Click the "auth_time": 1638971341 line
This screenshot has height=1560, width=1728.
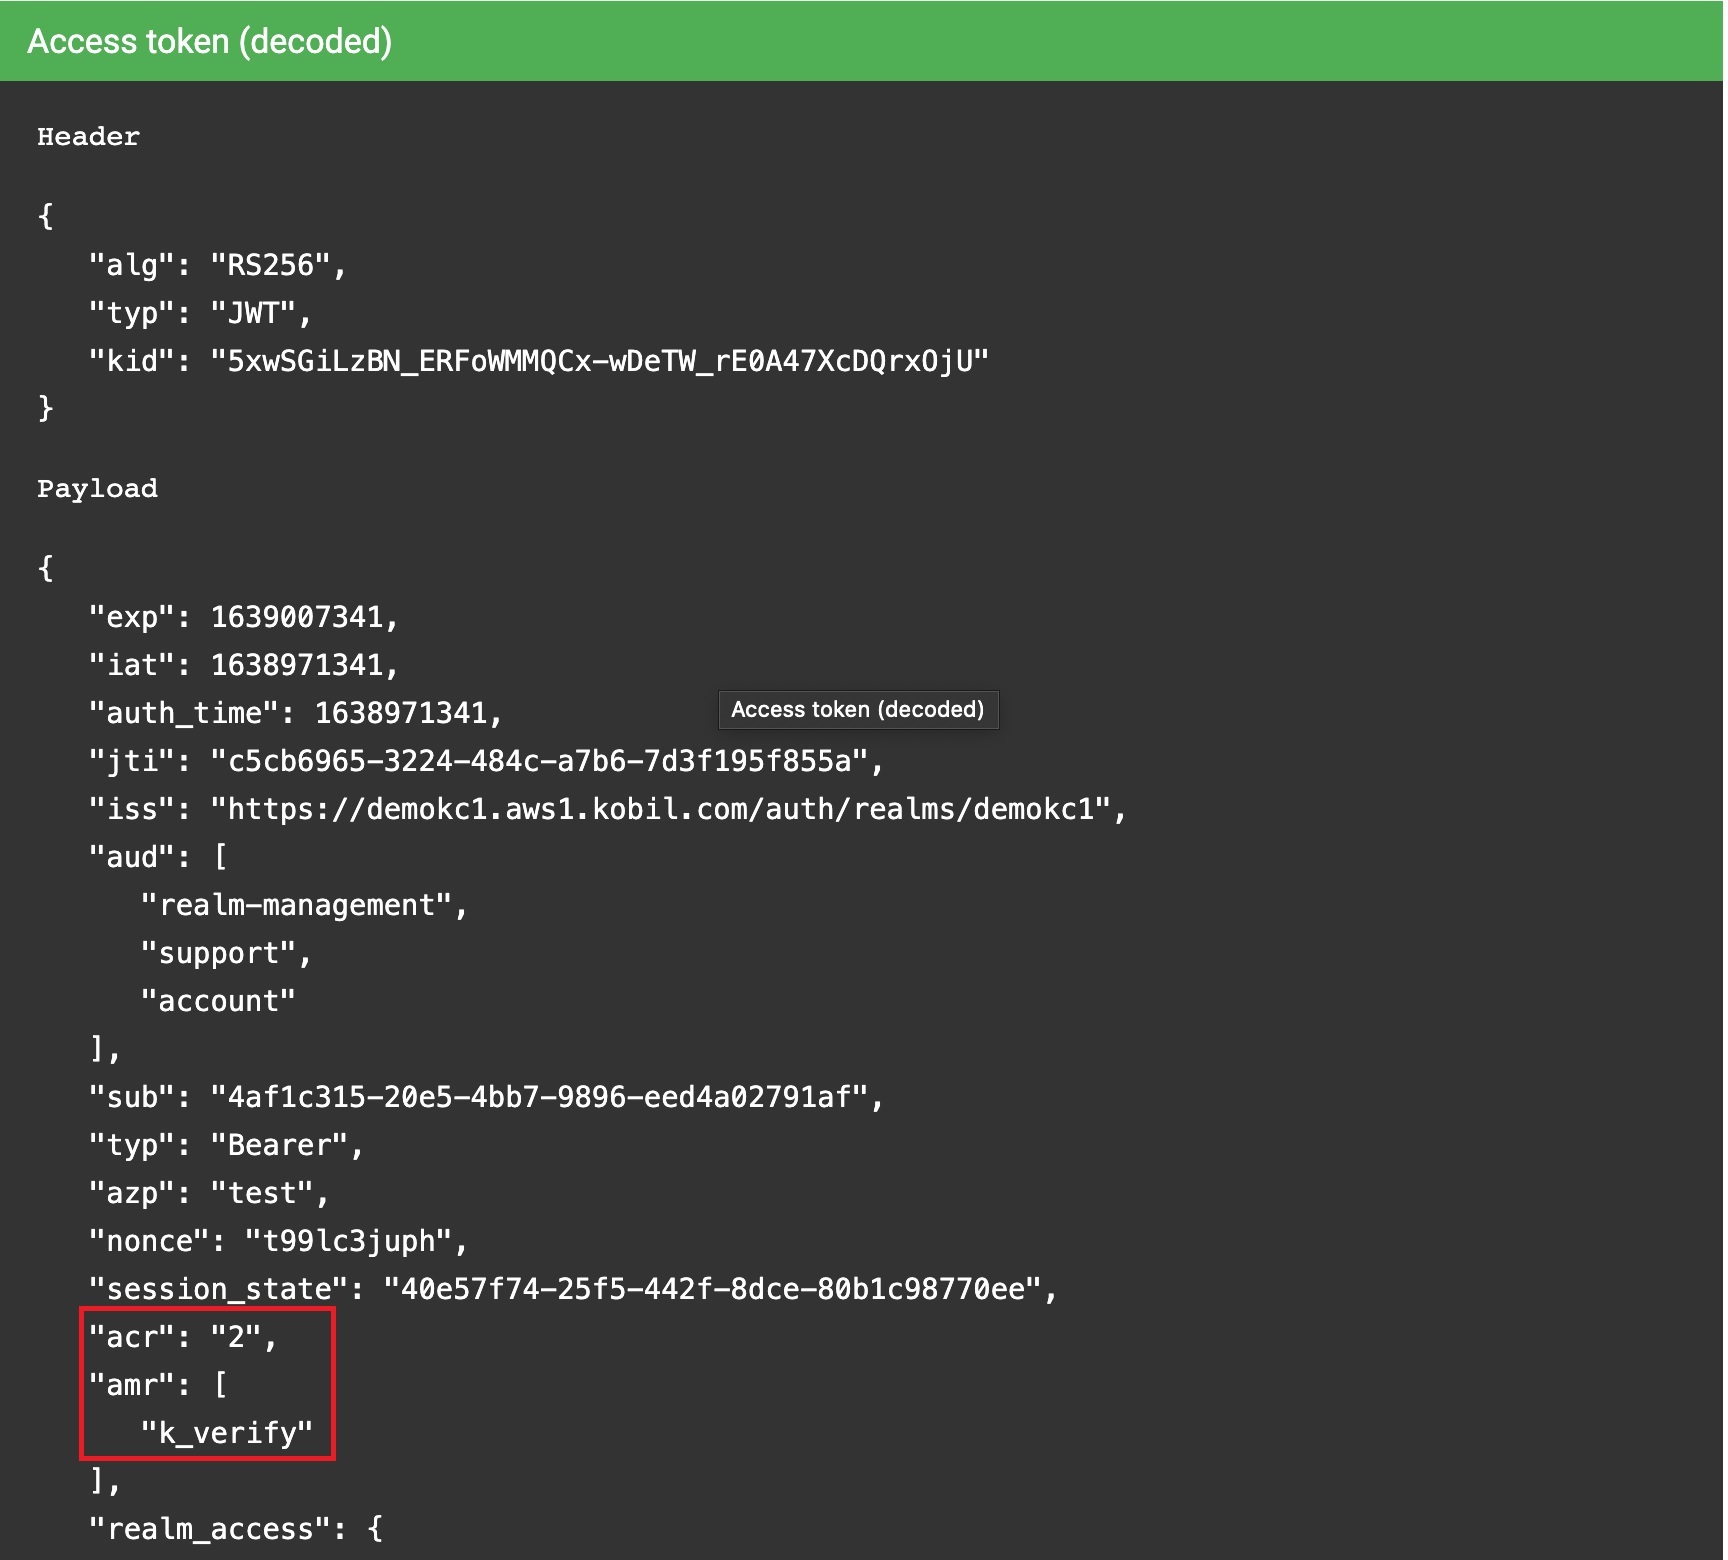295,713
